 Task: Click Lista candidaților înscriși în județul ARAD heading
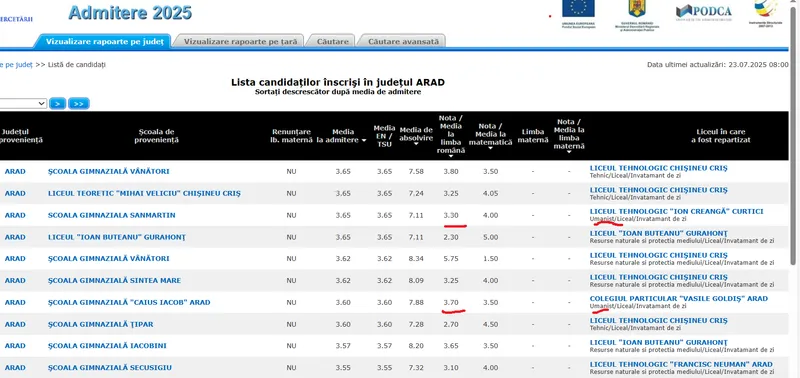tap(338, 82)
